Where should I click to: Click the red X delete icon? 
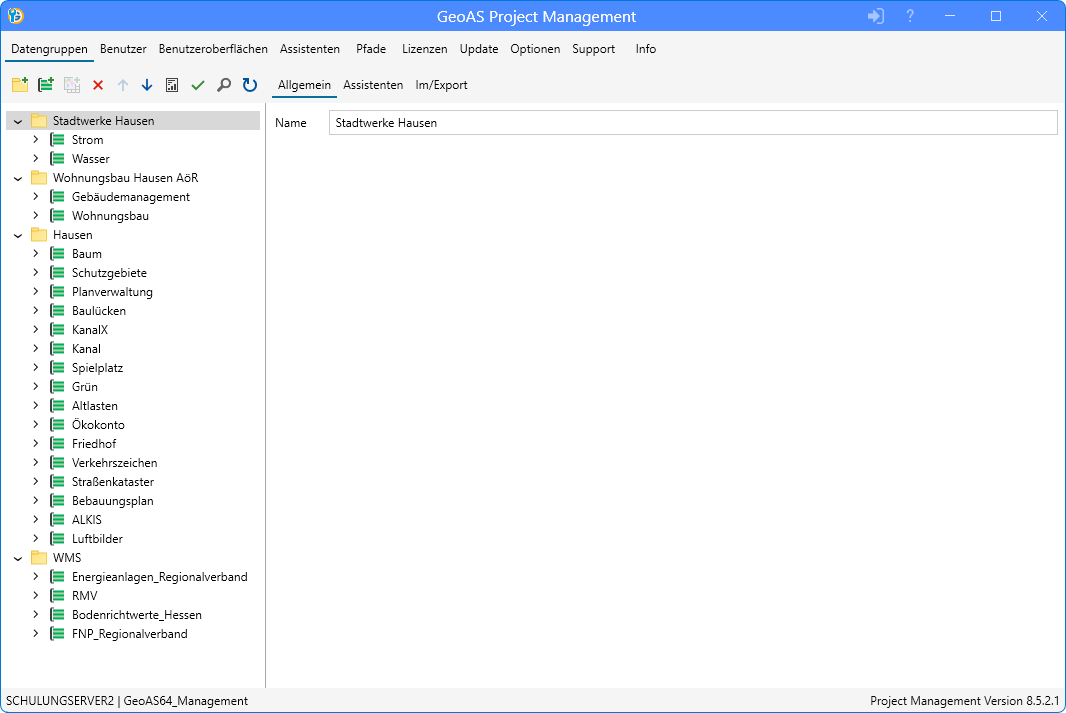click(98, 85)
